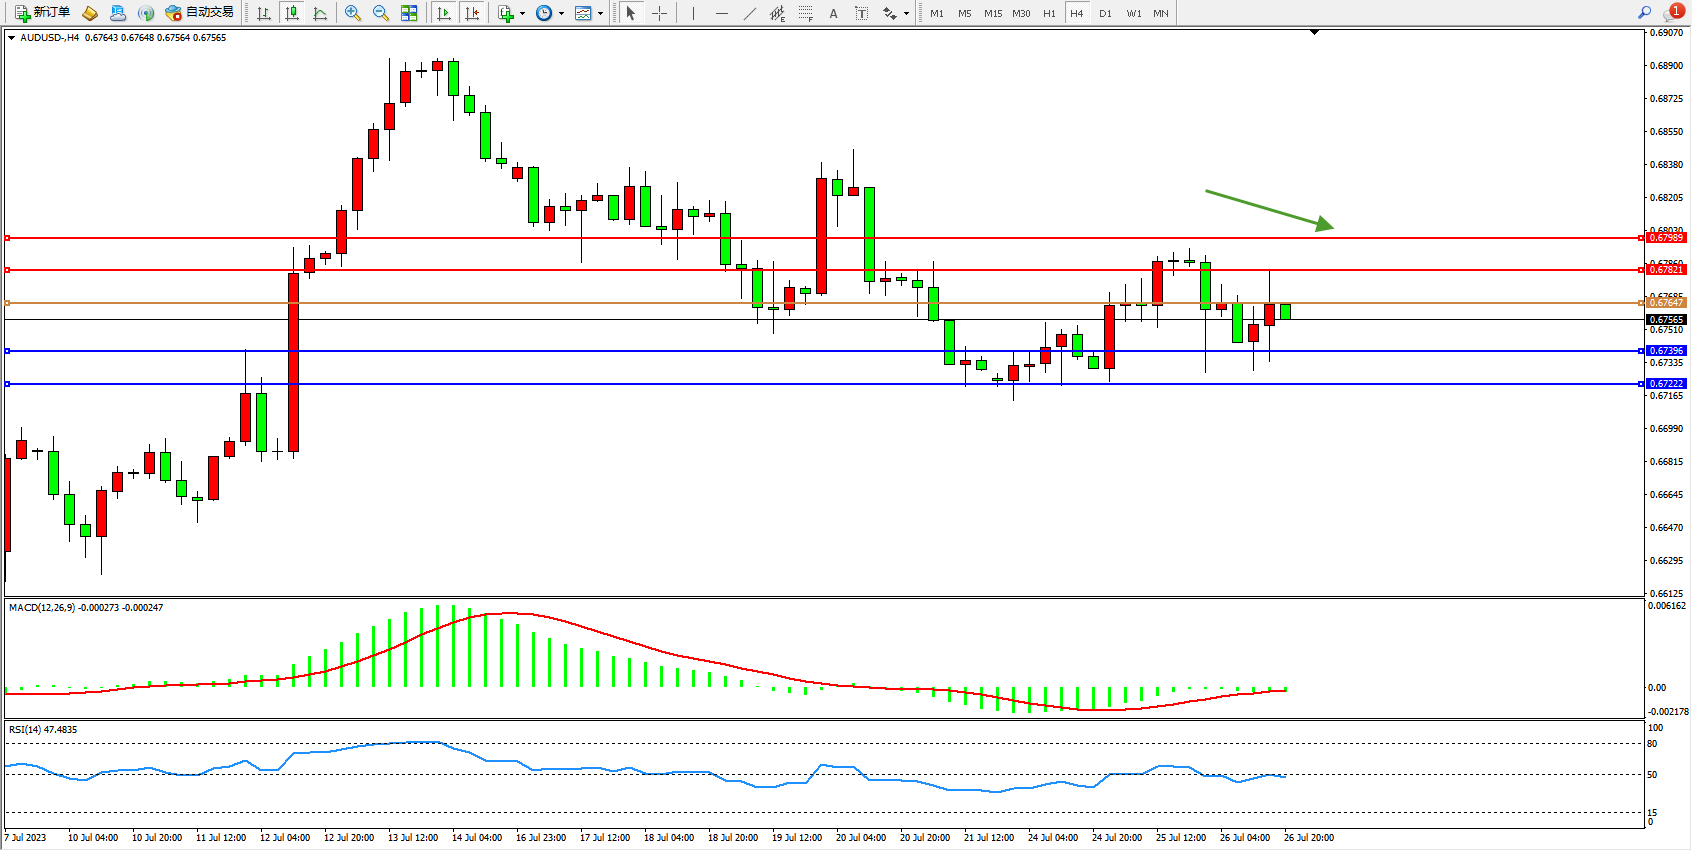Image resolution: width=1692 pixels, height=851 pixels.
Task: Expand the chart templates dropdown
Action: pyautogui.click(x=600, y=13)
